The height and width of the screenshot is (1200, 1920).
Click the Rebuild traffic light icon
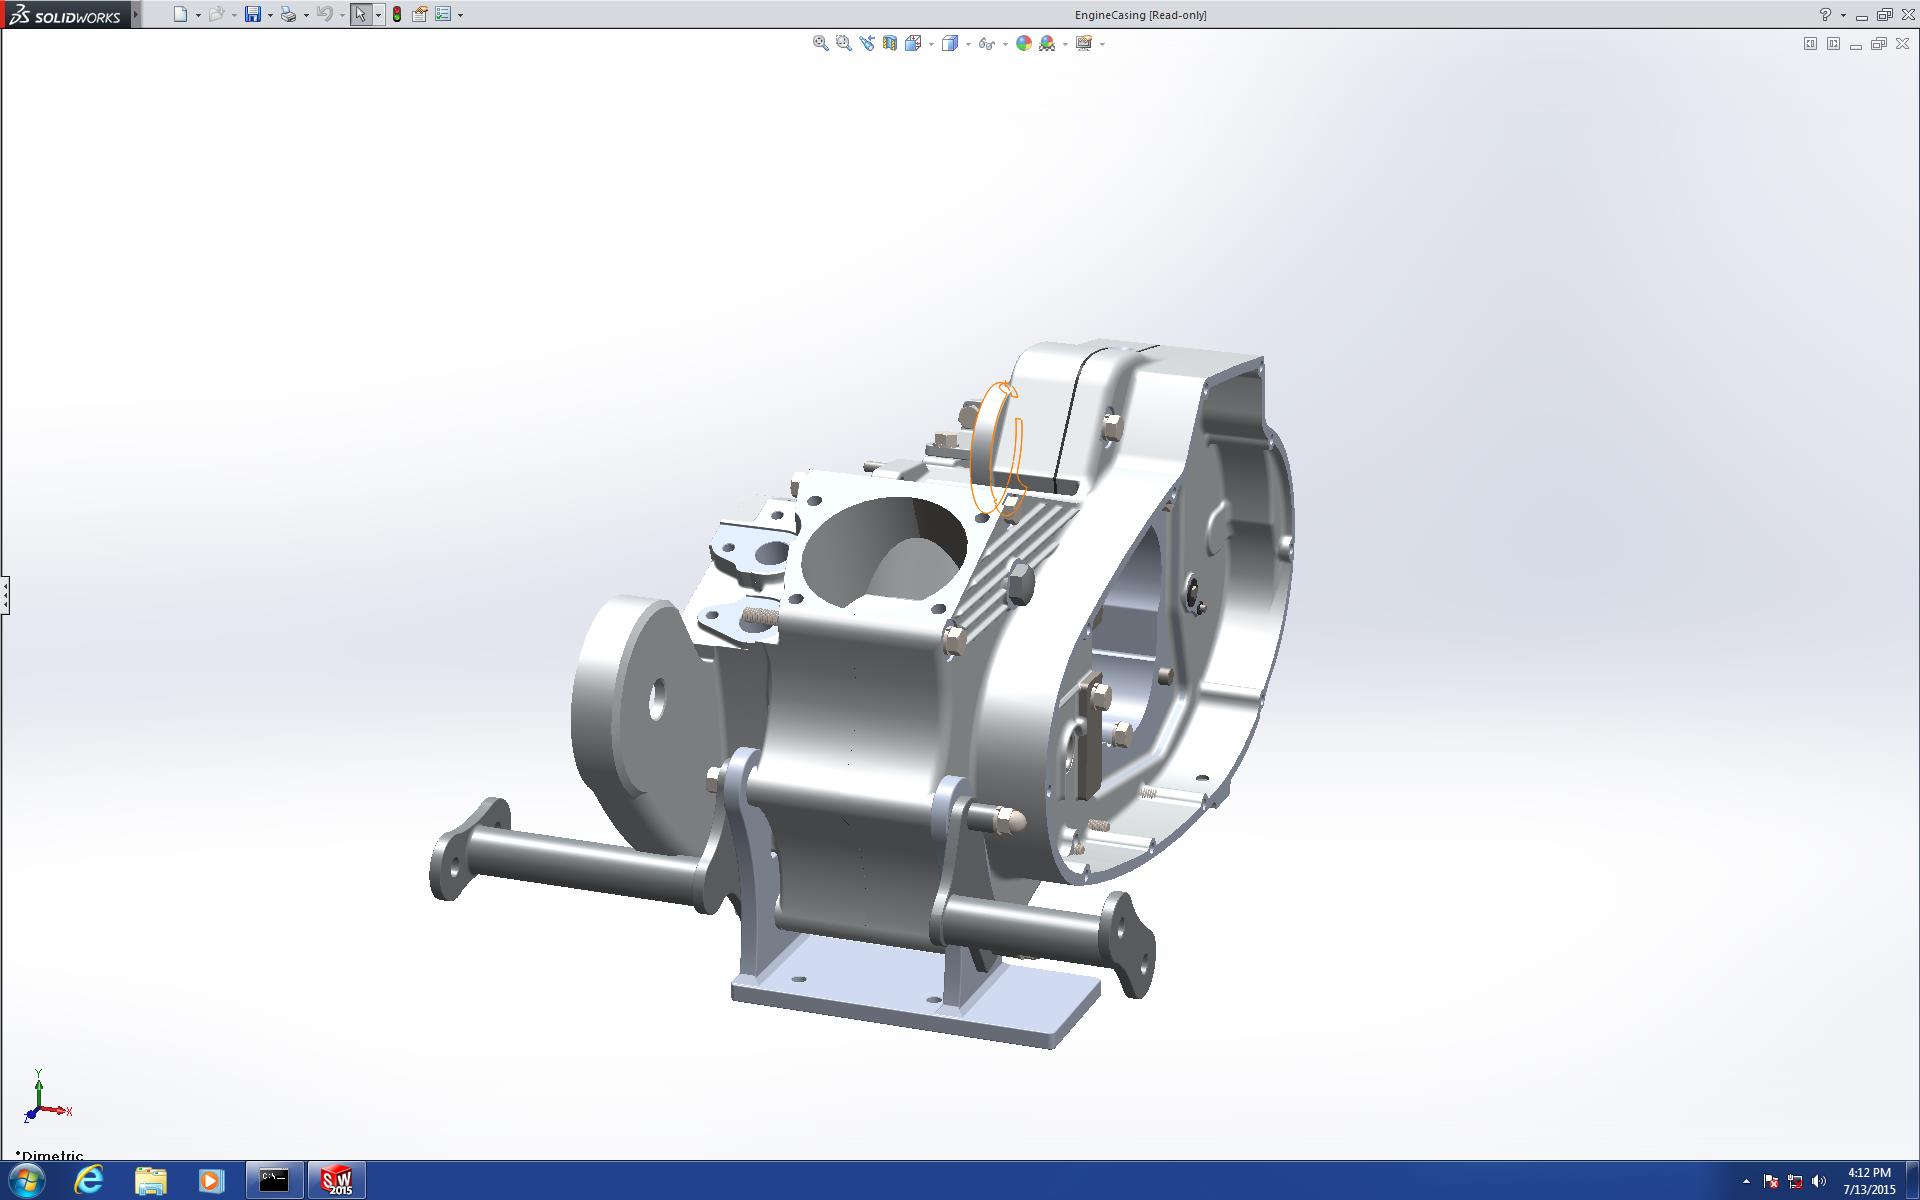(397, 14)
